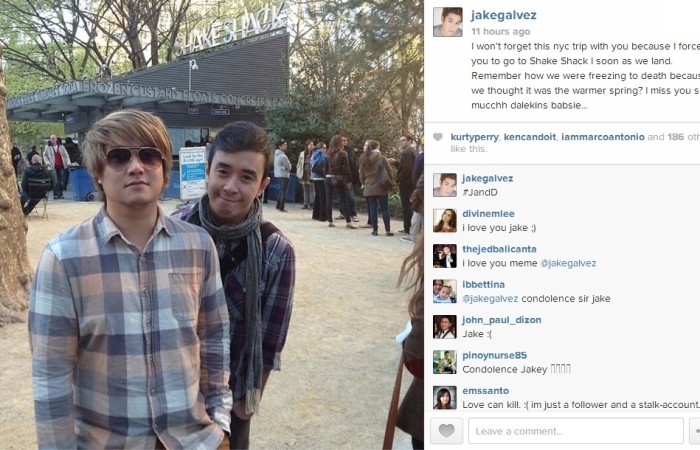Click the 11 hours ago timestamp
Screen dimensions: 700x450
pos(500,32)
